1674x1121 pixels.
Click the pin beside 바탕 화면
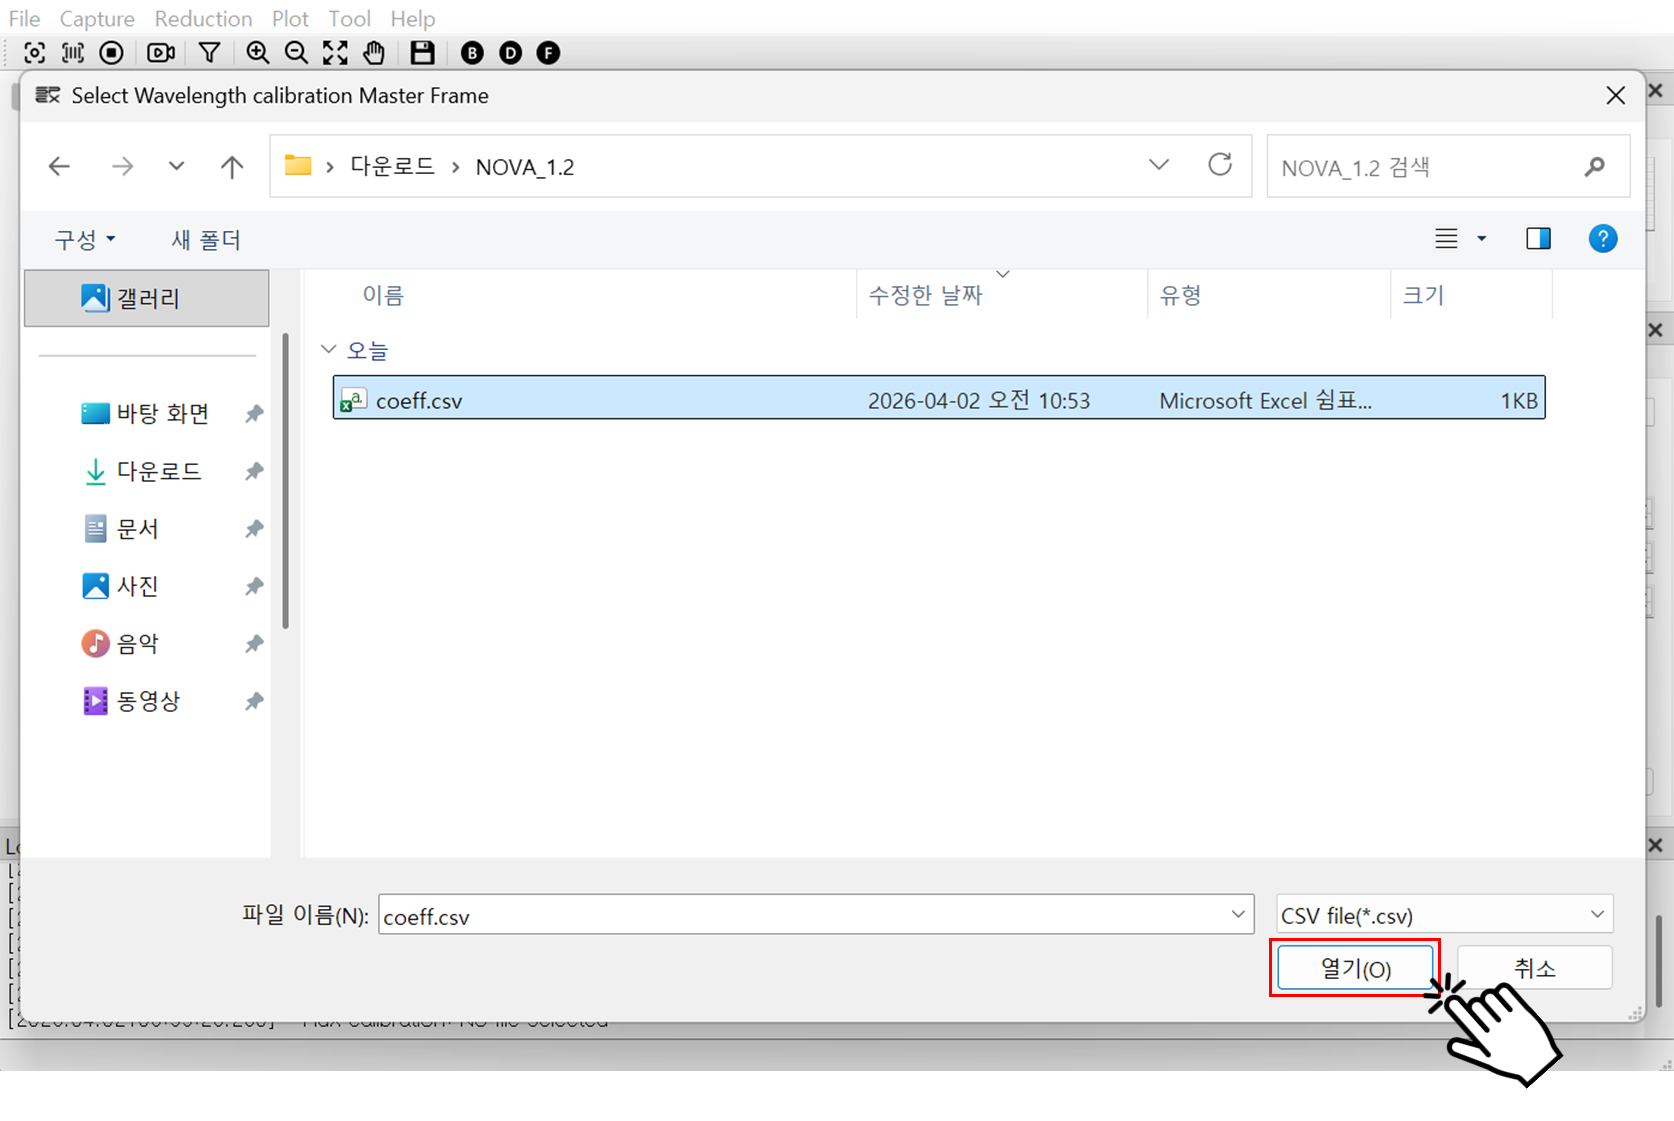coord(254,413)
